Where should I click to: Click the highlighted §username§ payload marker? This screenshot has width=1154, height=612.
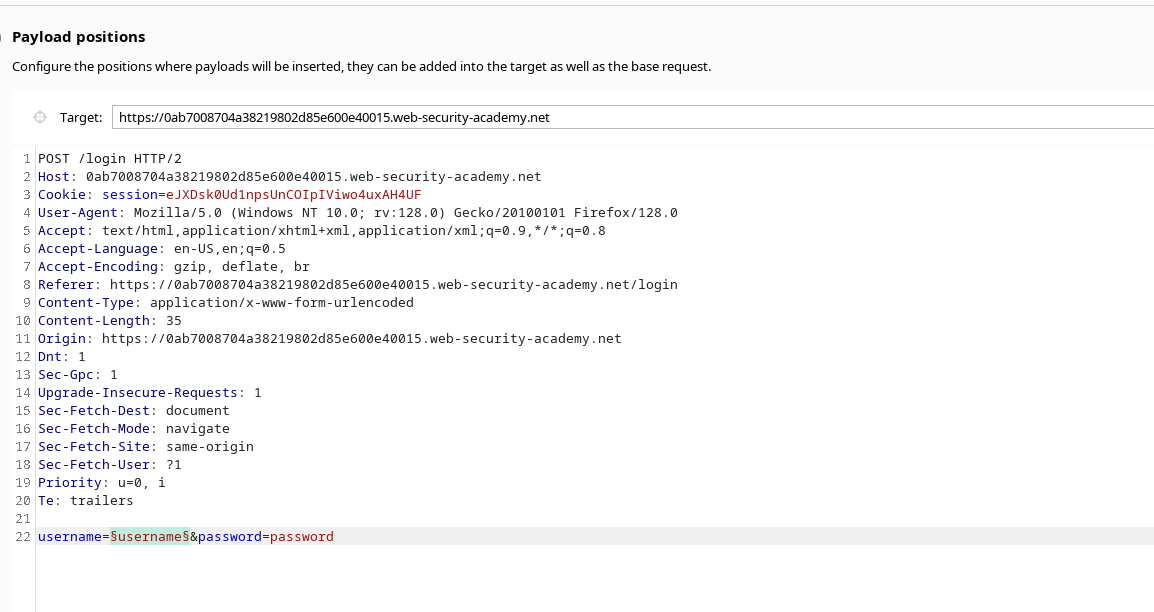point(150,537)
